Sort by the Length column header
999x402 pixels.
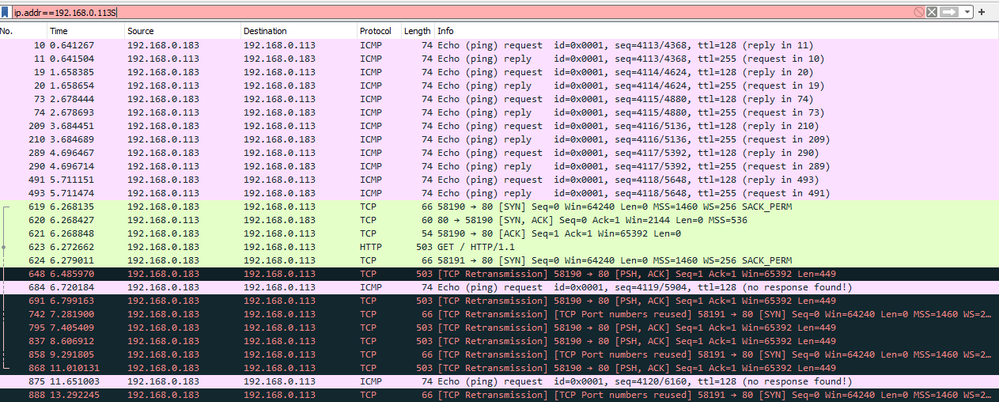coord(417,31)
